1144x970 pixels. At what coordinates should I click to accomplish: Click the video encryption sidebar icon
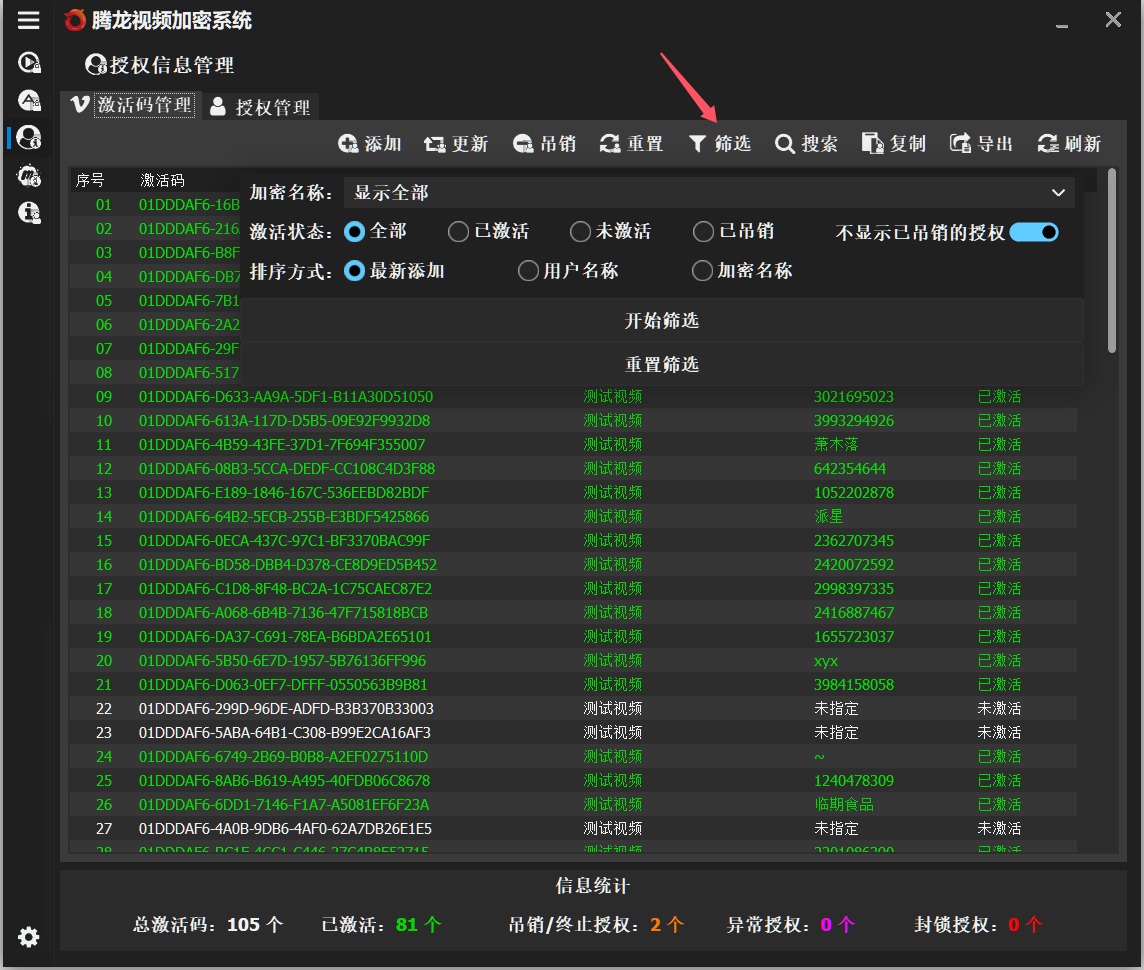[28, 63]
